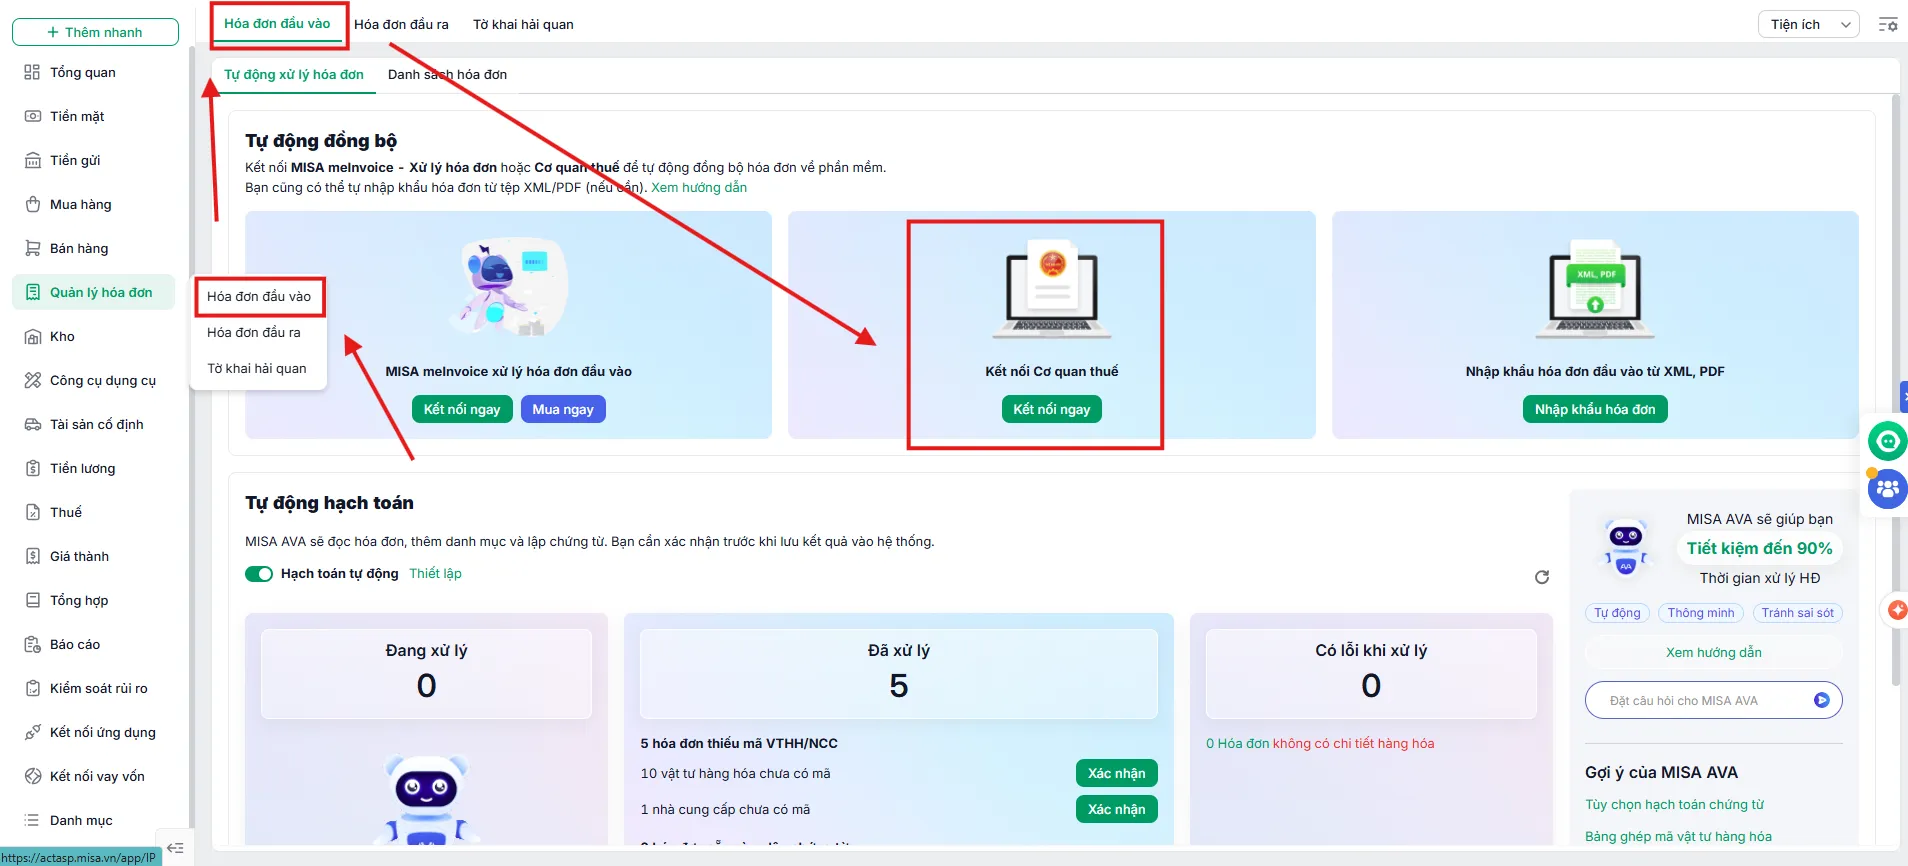Choose Tờ khai hải quan in flyout menu
1908x866 pixels.
[257, 368]
